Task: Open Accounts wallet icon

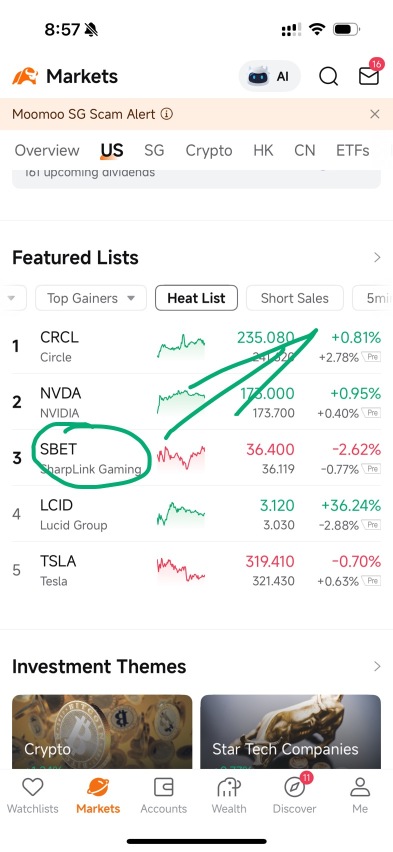Action: pos(164,787)
